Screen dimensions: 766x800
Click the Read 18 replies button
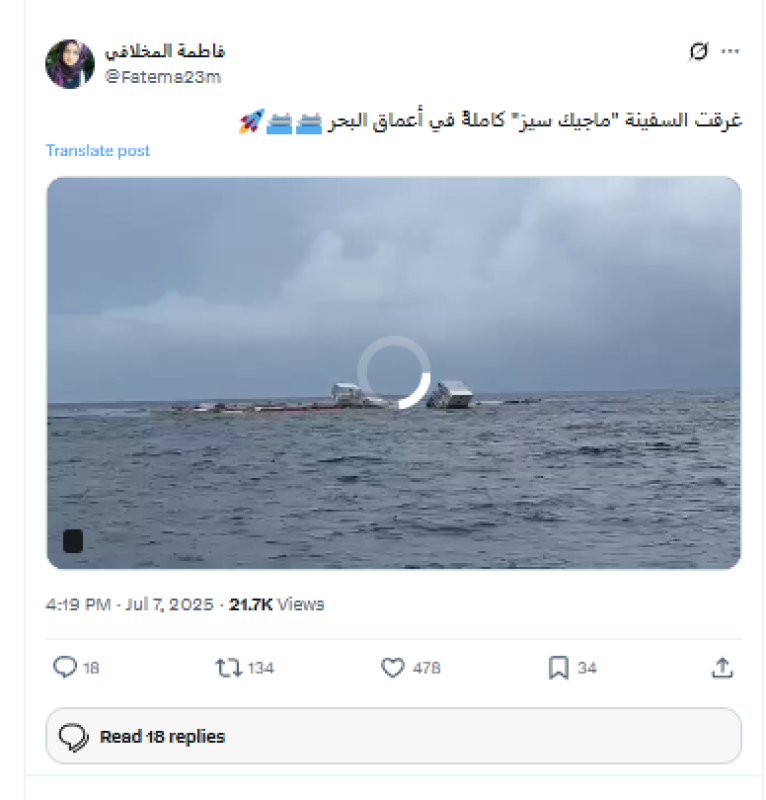click(x=393, y=736)
